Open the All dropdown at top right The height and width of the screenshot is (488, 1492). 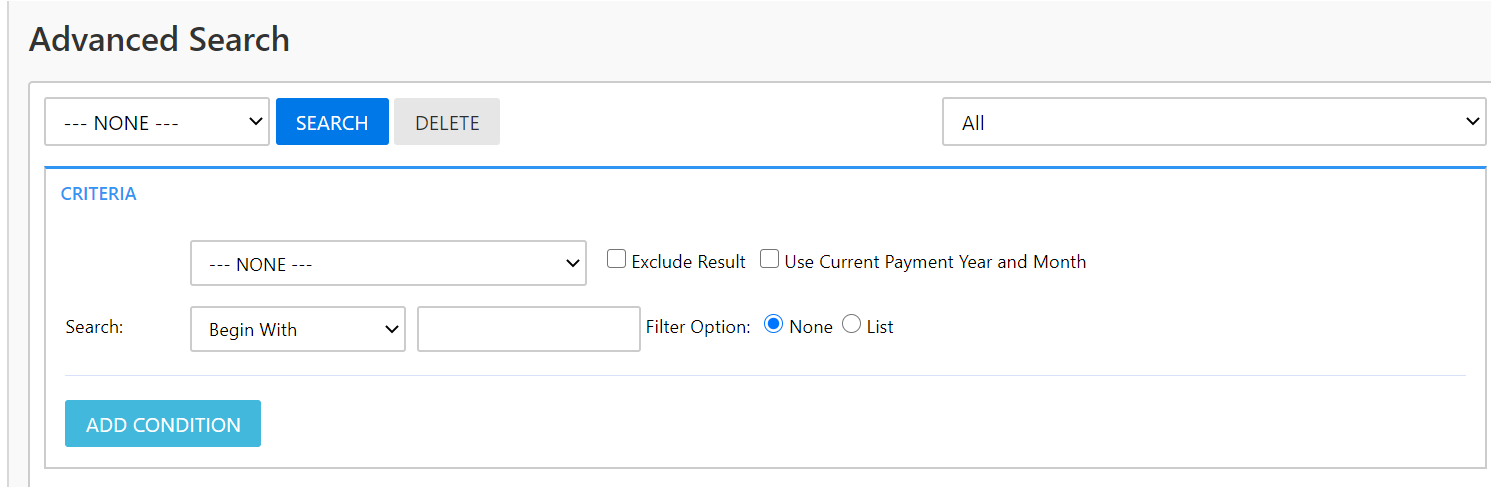point(1214,122)
